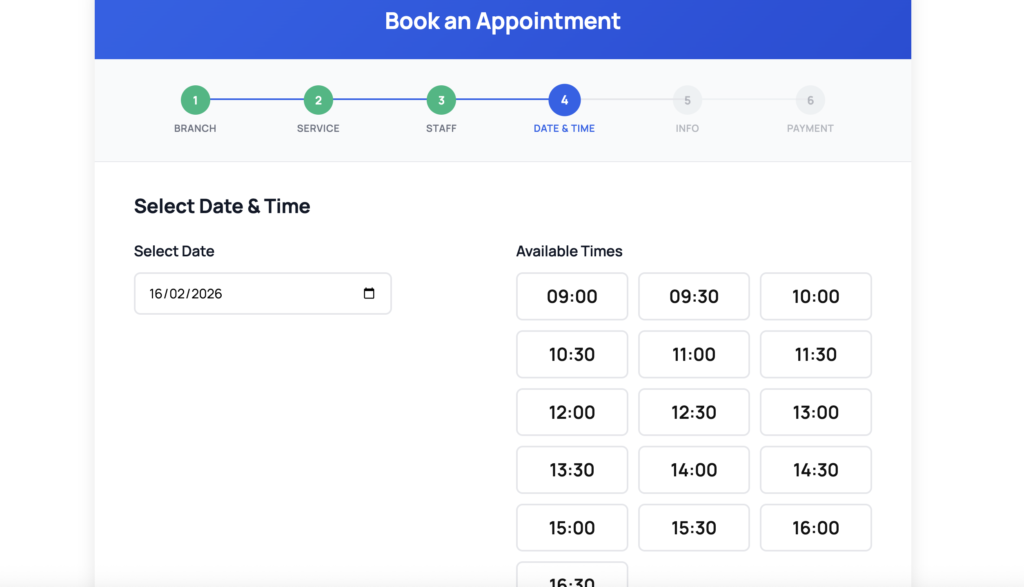Image resolution: width=1024 pixels, height=587 pixels.
Task: Go back to step 1 Branch
Action: tap(195, 100)
